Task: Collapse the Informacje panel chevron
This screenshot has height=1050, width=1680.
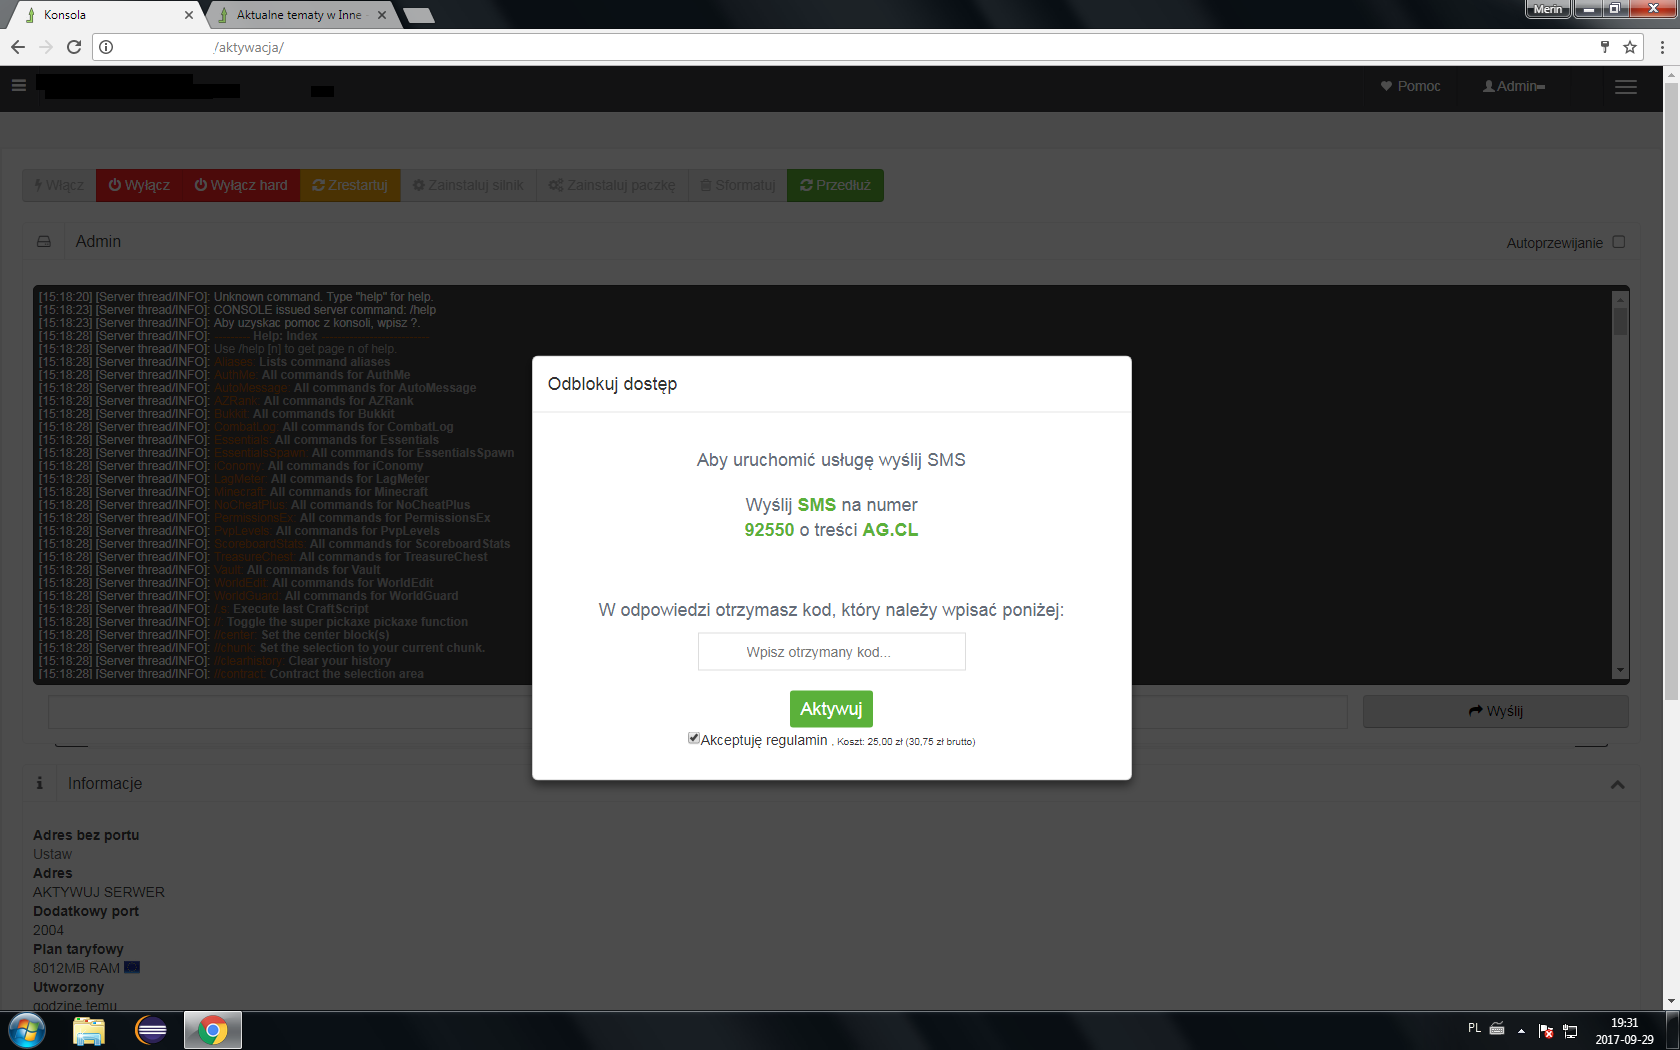Action: pyautogui.click(x=1617, y=785)
